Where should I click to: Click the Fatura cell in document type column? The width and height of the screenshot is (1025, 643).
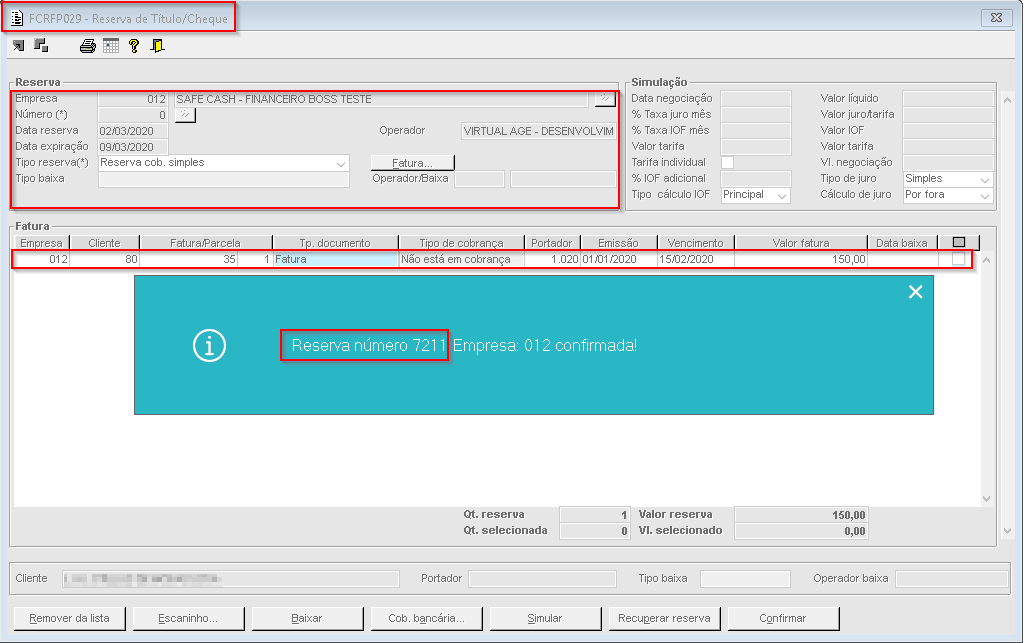[335, 259]
